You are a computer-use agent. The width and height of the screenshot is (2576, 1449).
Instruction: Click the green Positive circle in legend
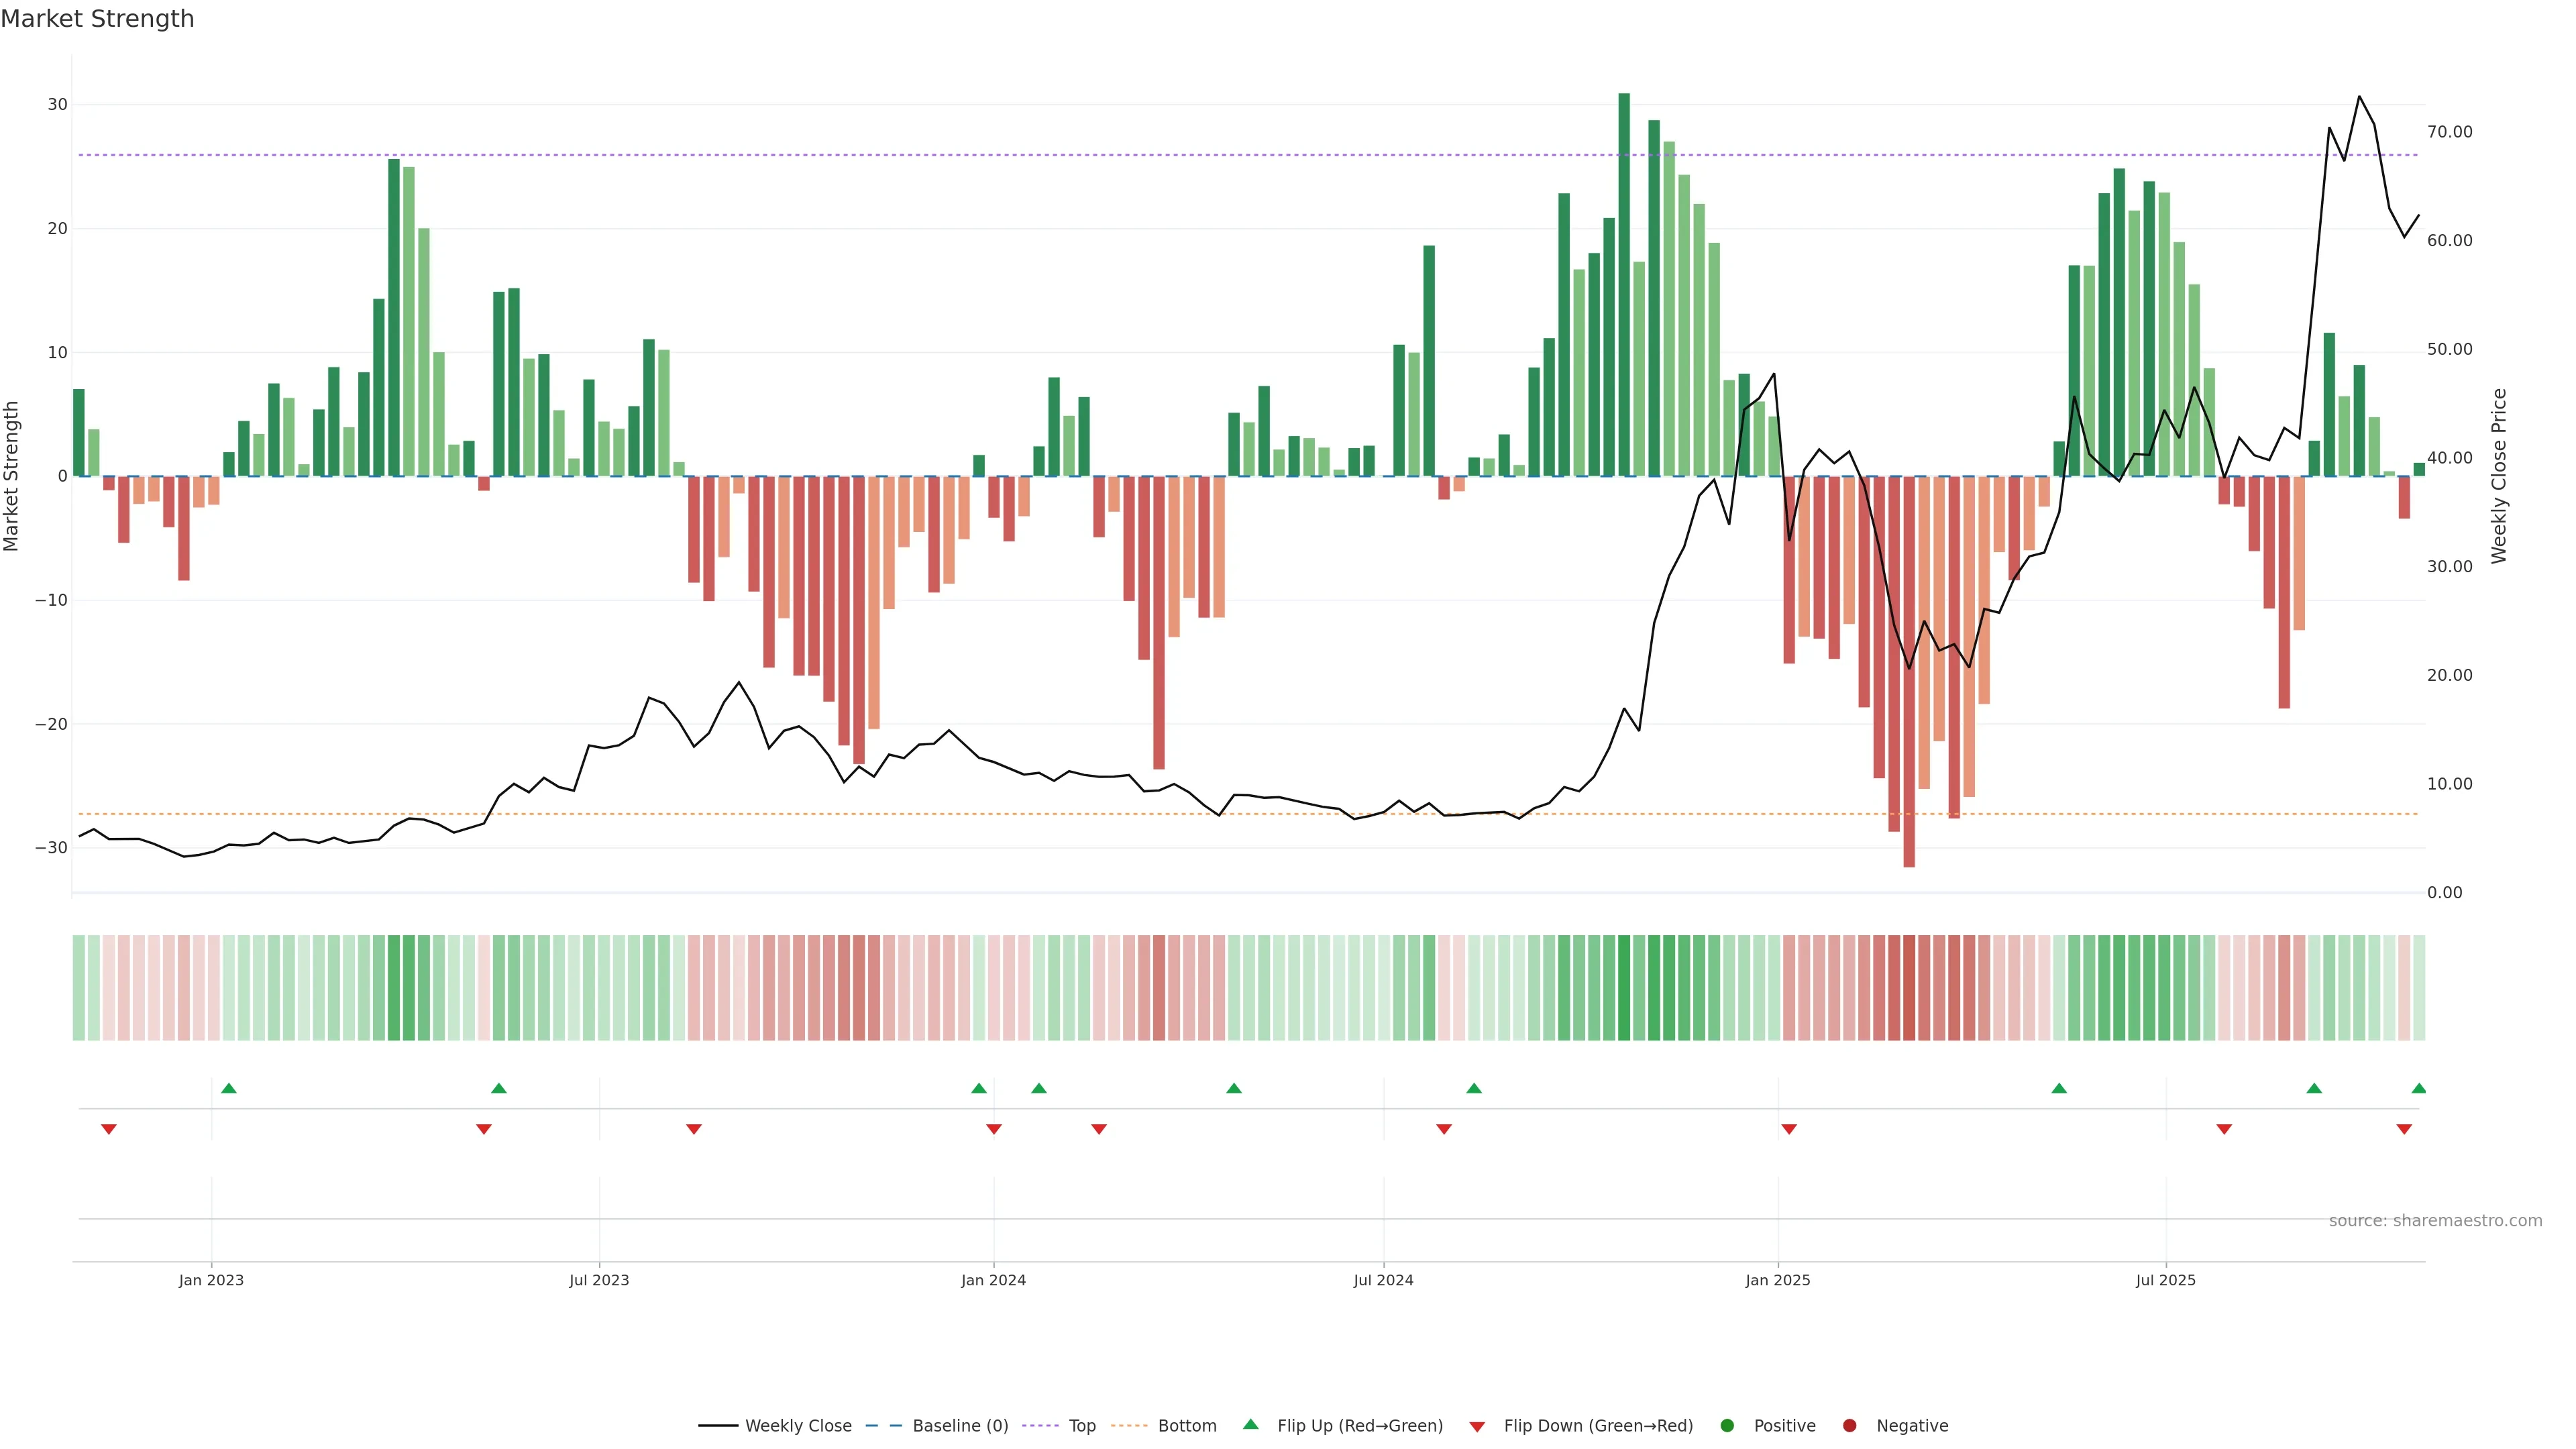(x=1727, y=1425)
